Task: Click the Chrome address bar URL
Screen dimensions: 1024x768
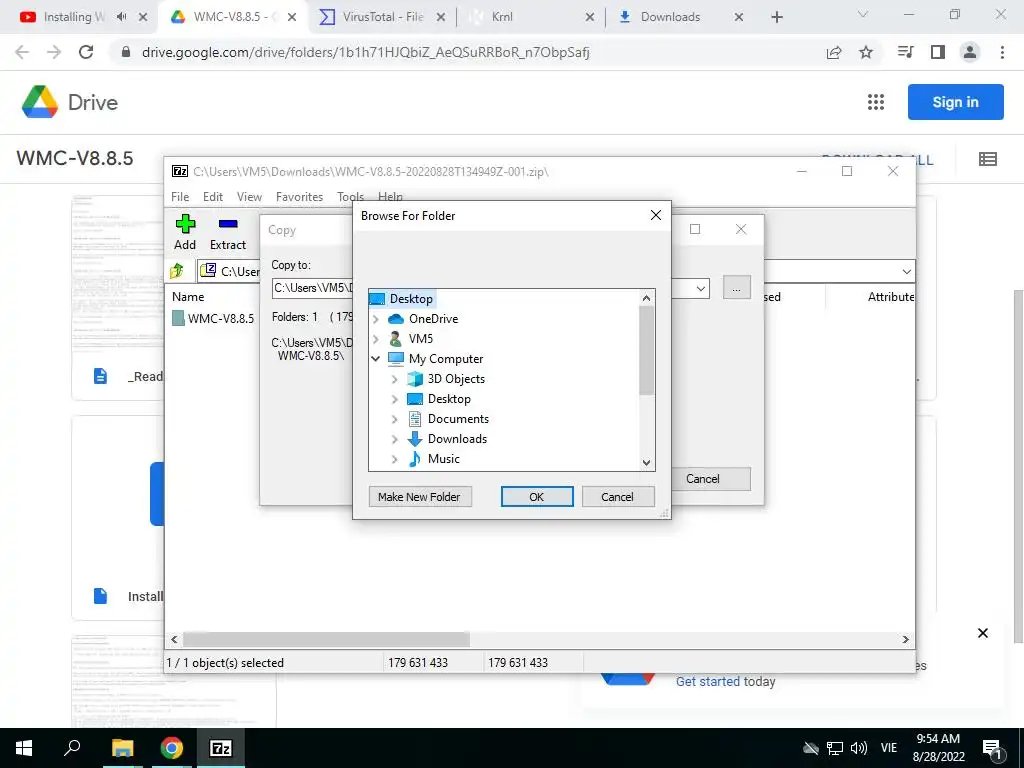Action: 366,52
